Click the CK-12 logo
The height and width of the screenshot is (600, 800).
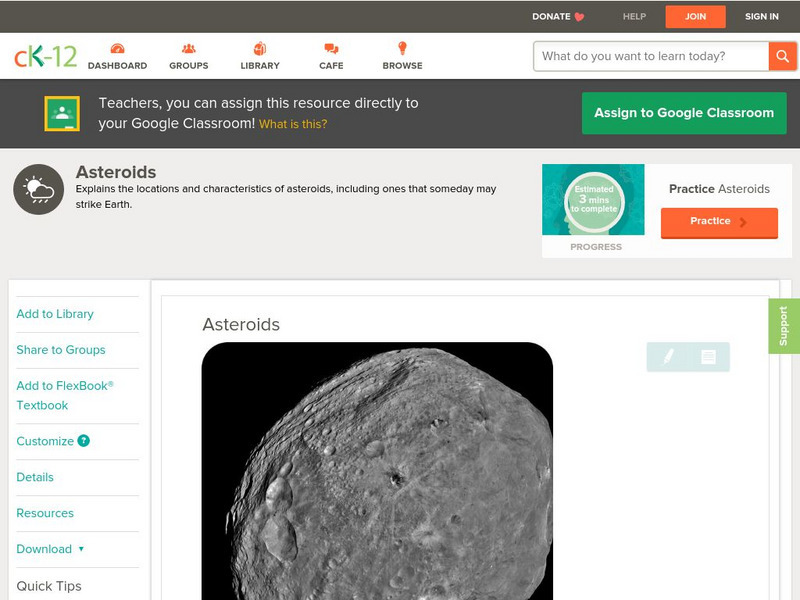[45, 57]
